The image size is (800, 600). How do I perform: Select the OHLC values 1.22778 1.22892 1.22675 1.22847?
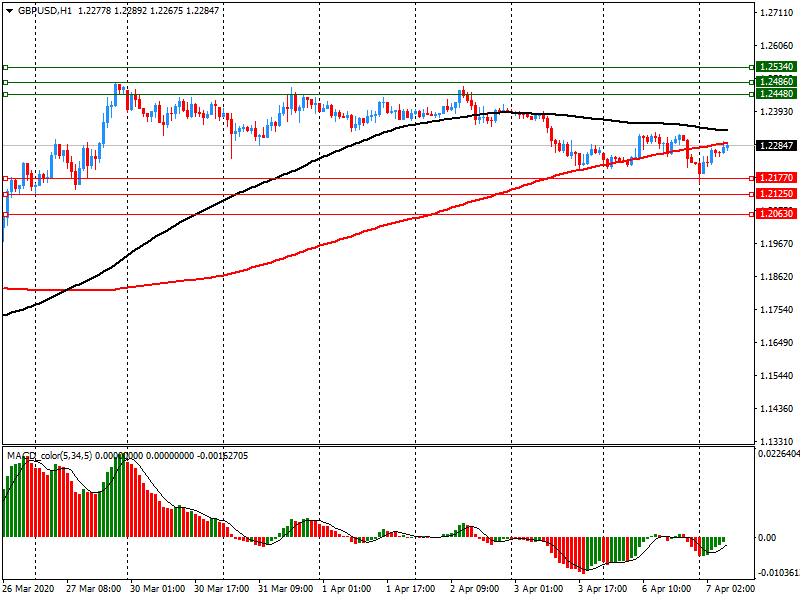tap(148, 11)
